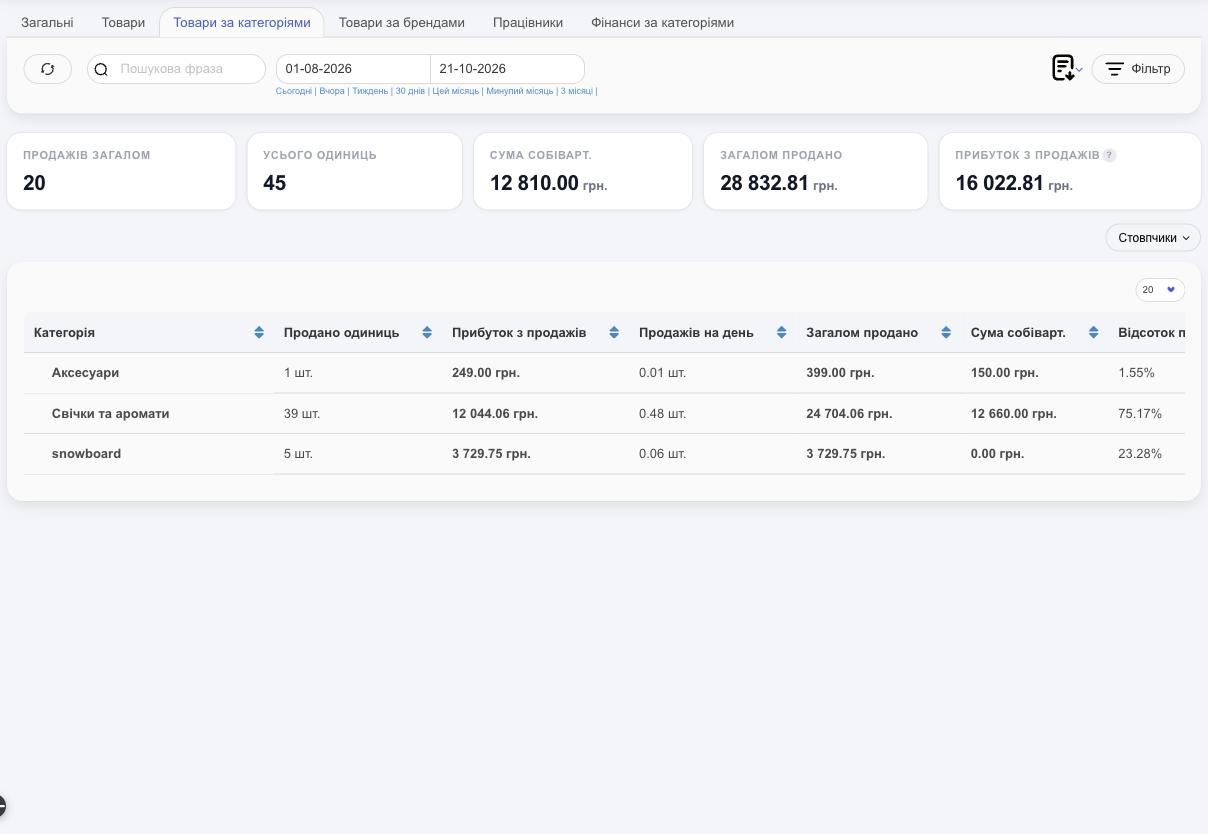Go to the Товари за брендами tab
Screen dimensions: 1208x834
point(402,22)
